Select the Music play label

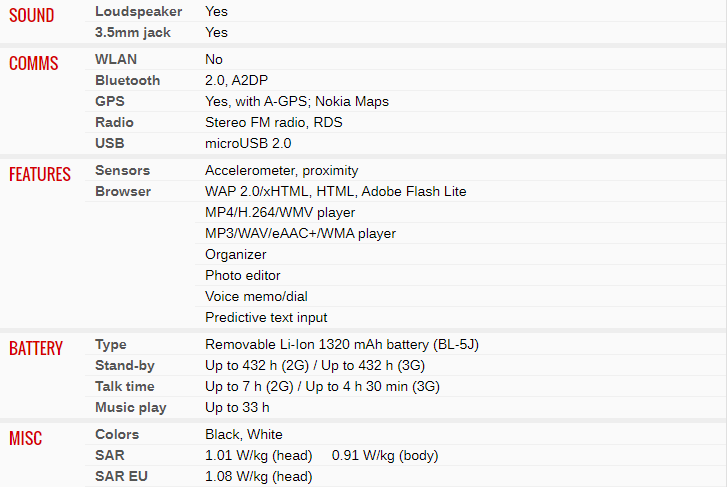[x=130, y=407]
